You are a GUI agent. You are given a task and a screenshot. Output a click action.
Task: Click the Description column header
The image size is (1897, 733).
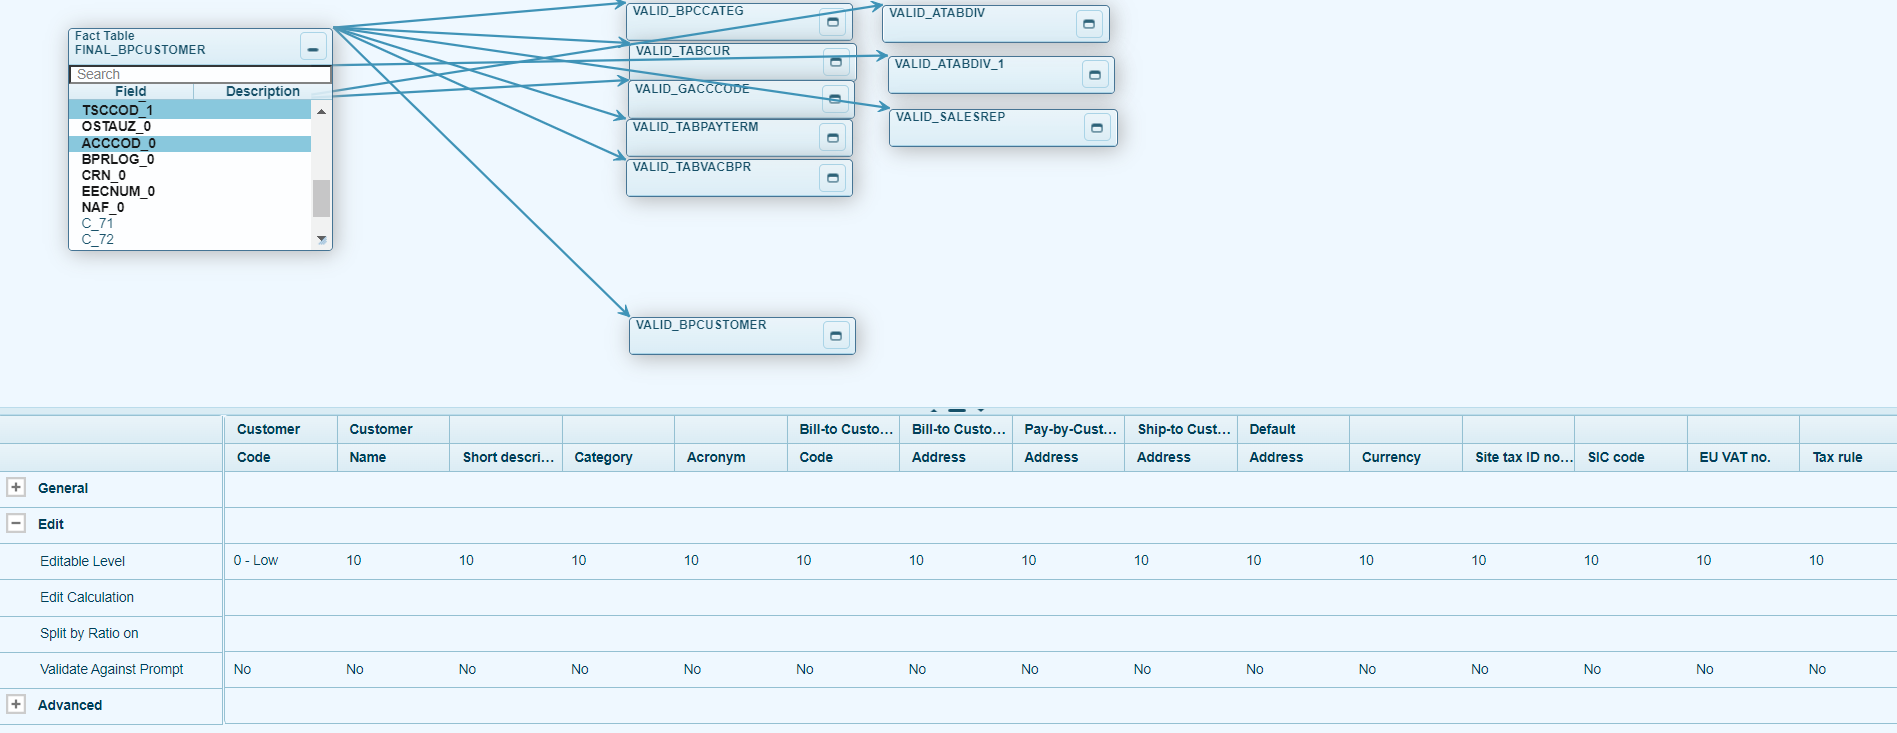pos(262,91)
